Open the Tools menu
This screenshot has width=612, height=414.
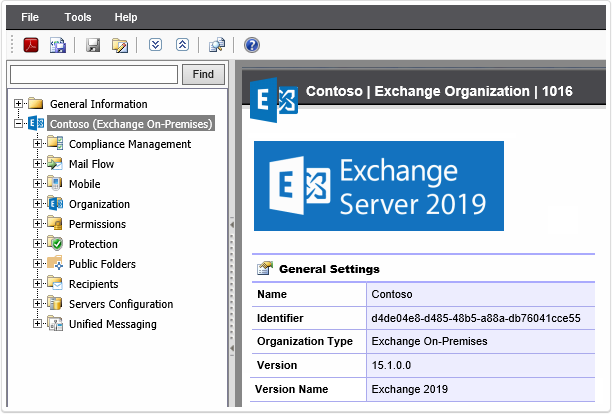tap(78, 17)
